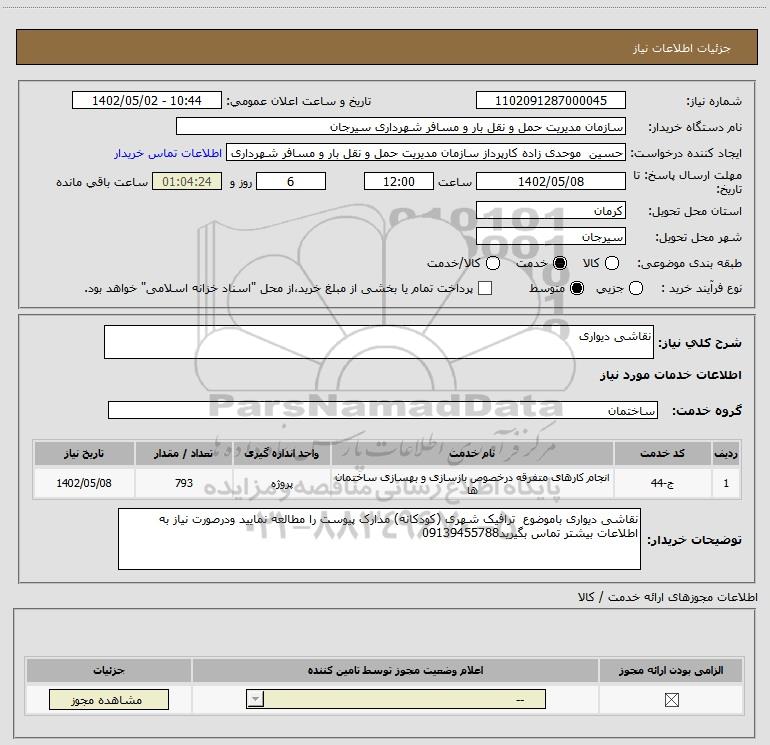
Task: Click the unit cell پروژه
Action: coord(282,483)
